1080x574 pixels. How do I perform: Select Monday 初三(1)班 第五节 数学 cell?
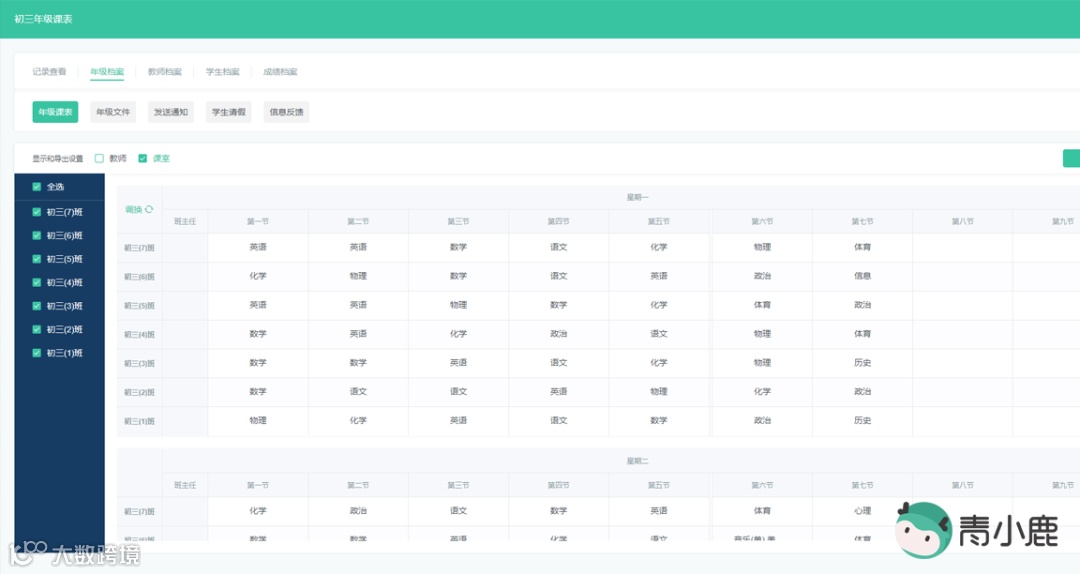(659, 421)
